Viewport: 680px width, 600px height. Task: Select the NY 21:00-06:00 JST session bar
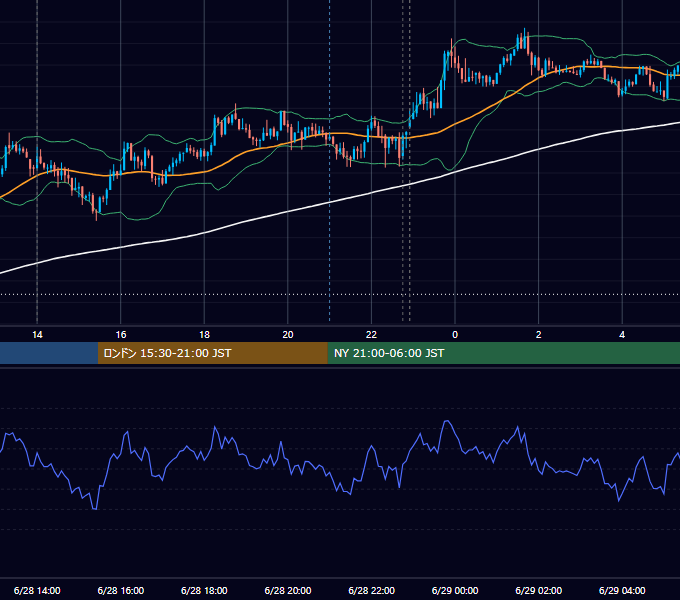click(x=503, y=353)
